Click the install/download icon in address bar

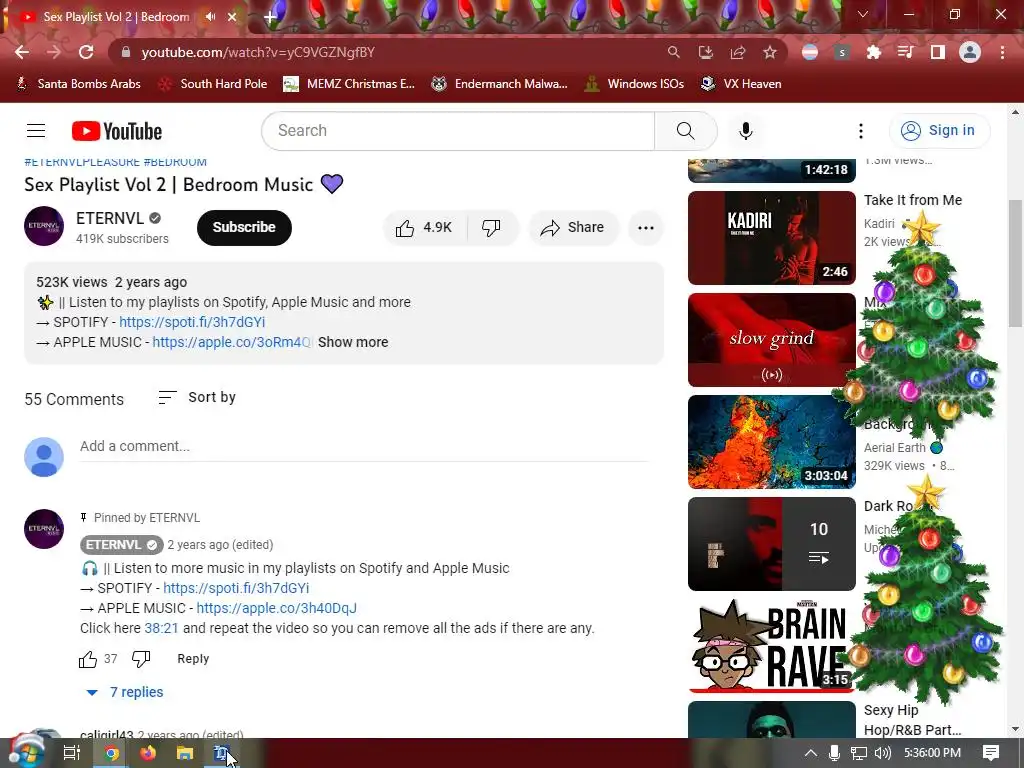click(x=706, y=52)
